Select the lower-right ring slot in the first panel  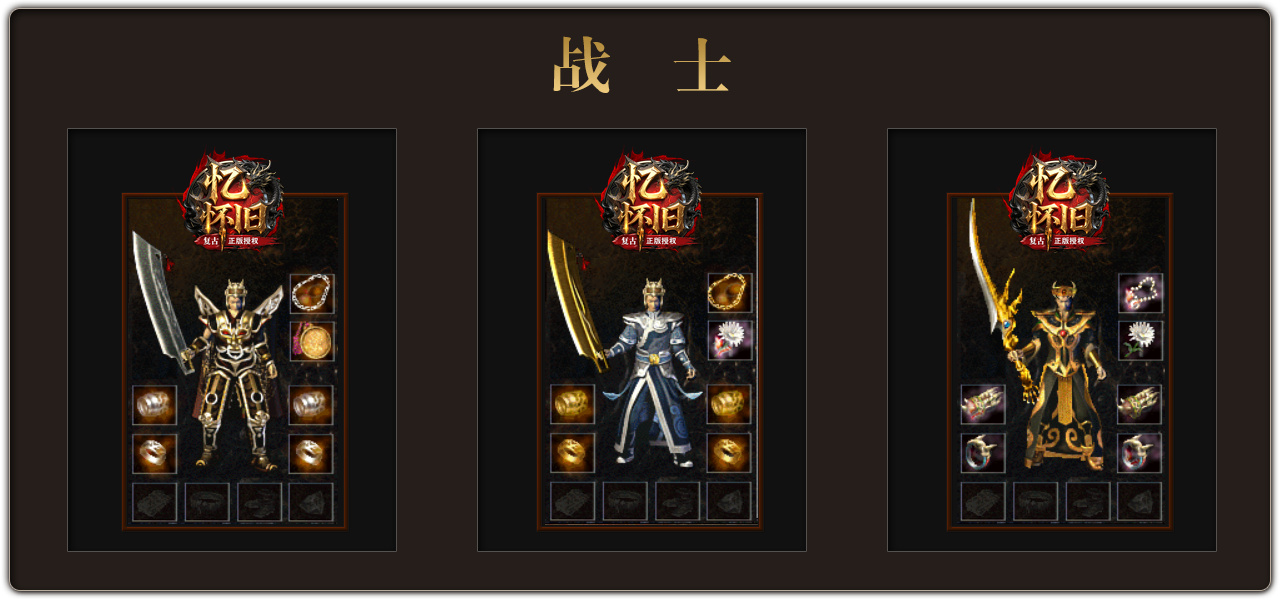pos(312,453)
